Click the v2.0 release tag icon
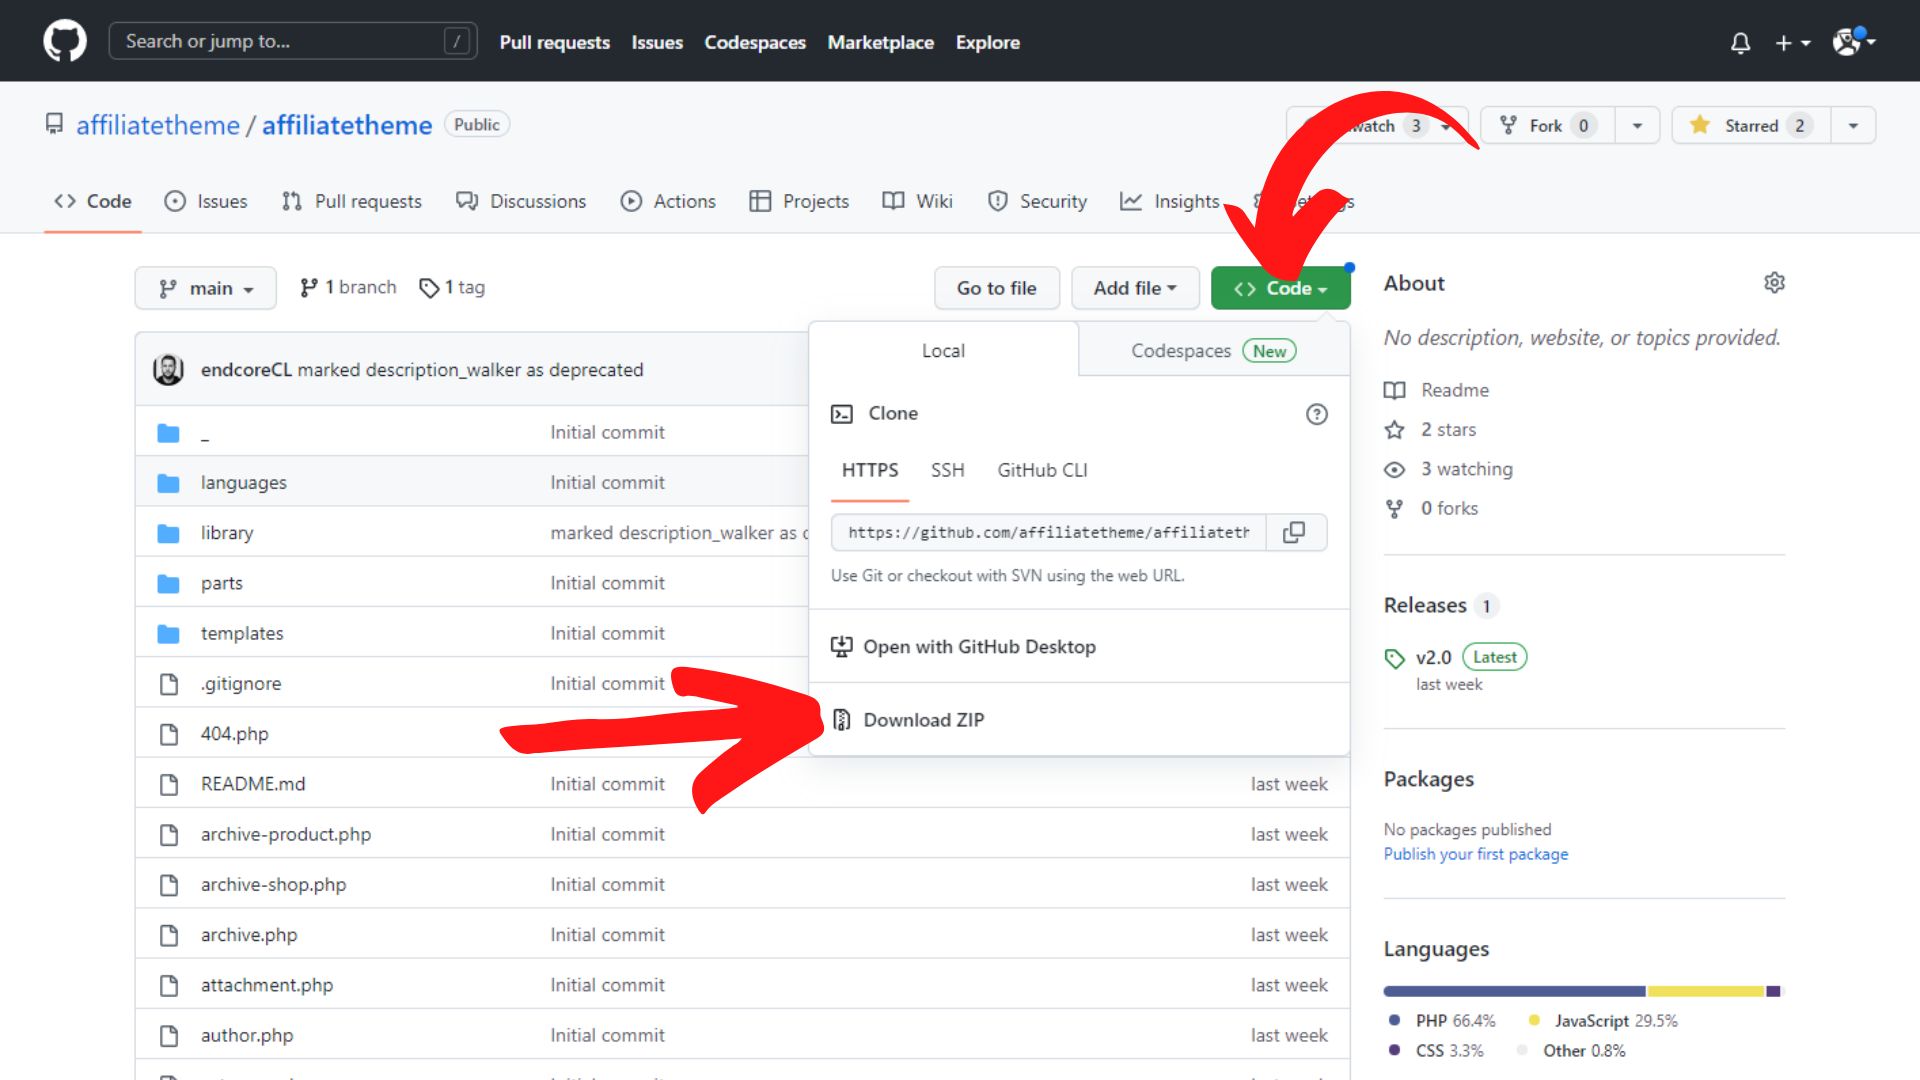This screenshot has height=1080, width=1920. tap(1394, 658)
